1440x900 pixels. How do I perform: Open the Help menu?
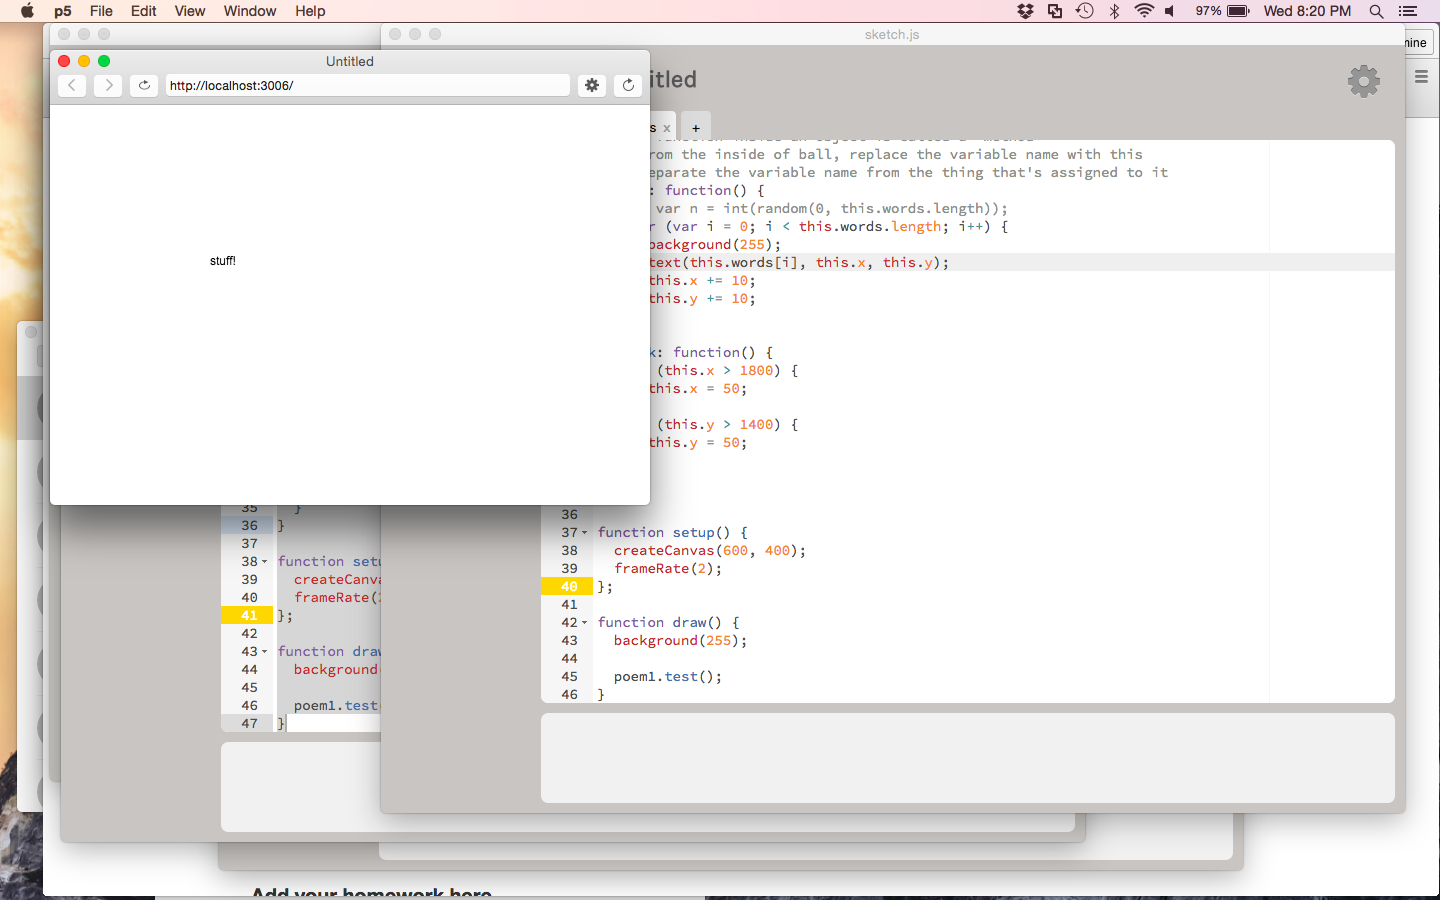(x=310, y=11)
